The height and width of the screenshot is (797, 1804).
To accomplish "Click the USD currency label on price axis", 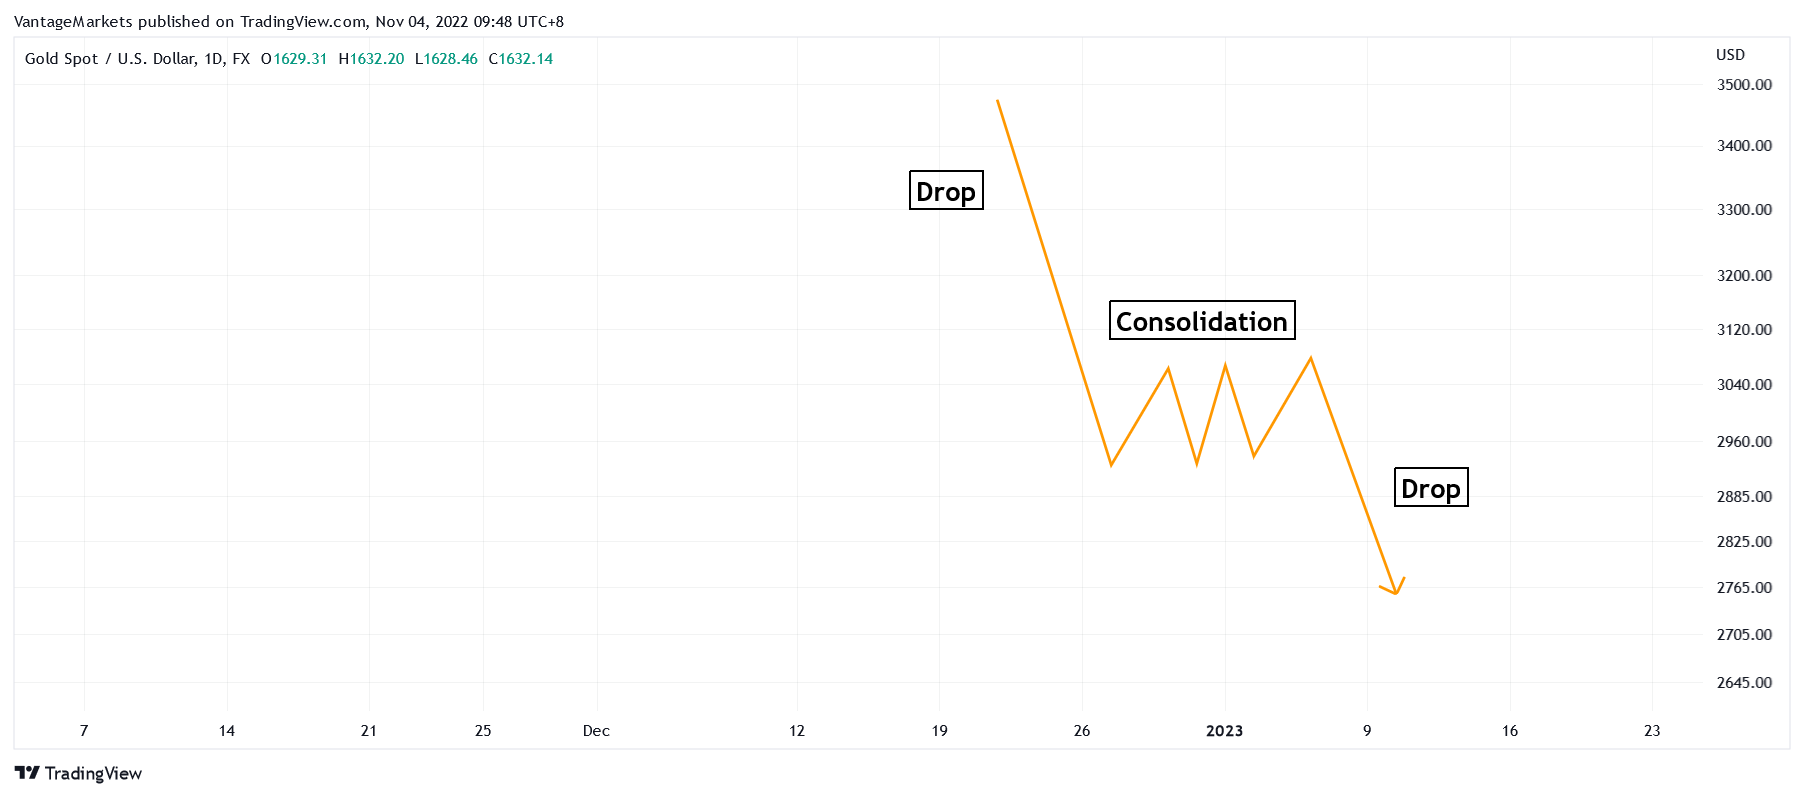I will pos(1730,55).
